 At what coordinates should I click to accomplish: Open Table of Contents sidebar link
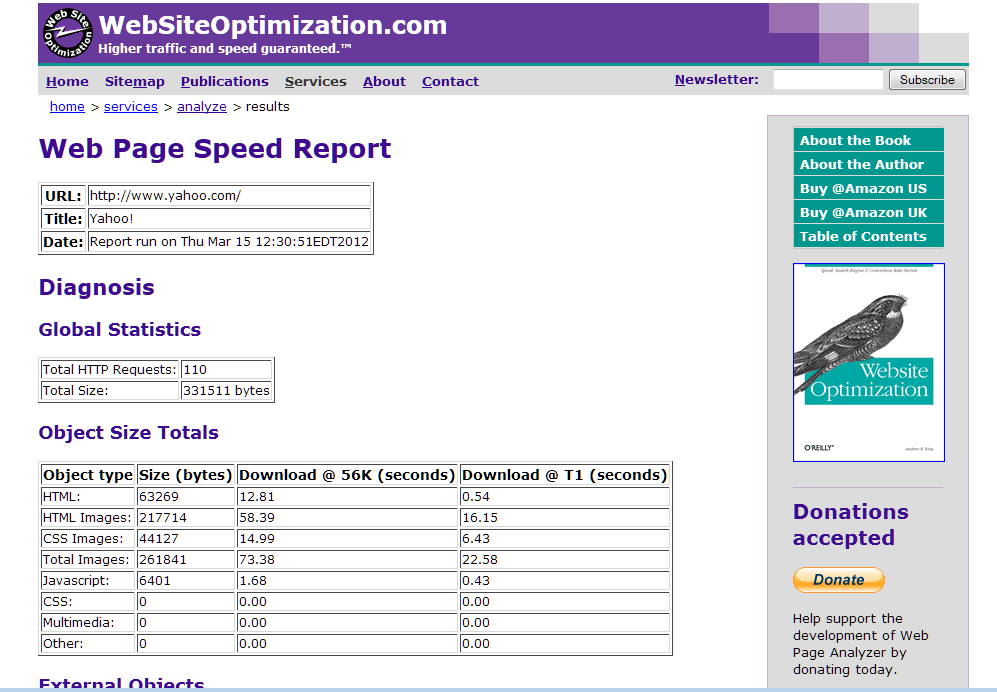[869, 236]
